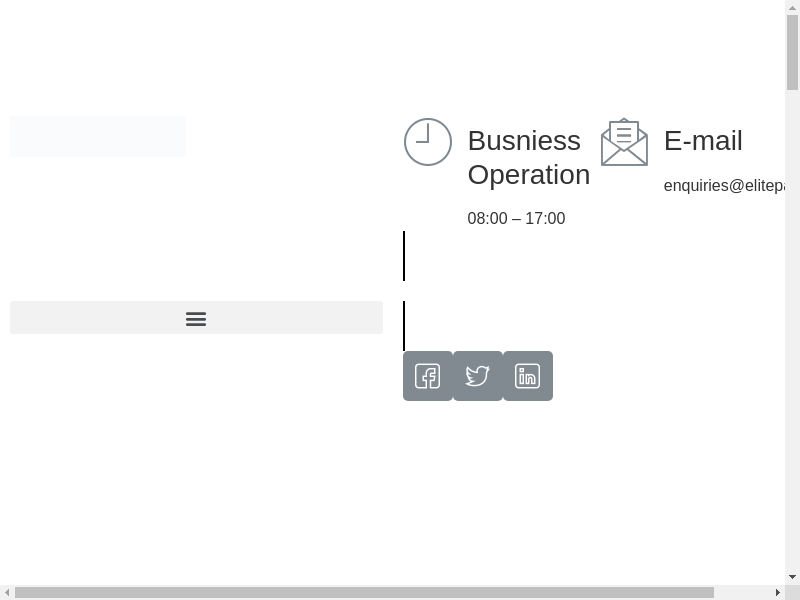The height and width of the screenshot is (600, 800).
Task: Click the Busniess Operation heading
Action: coord(528,157)
